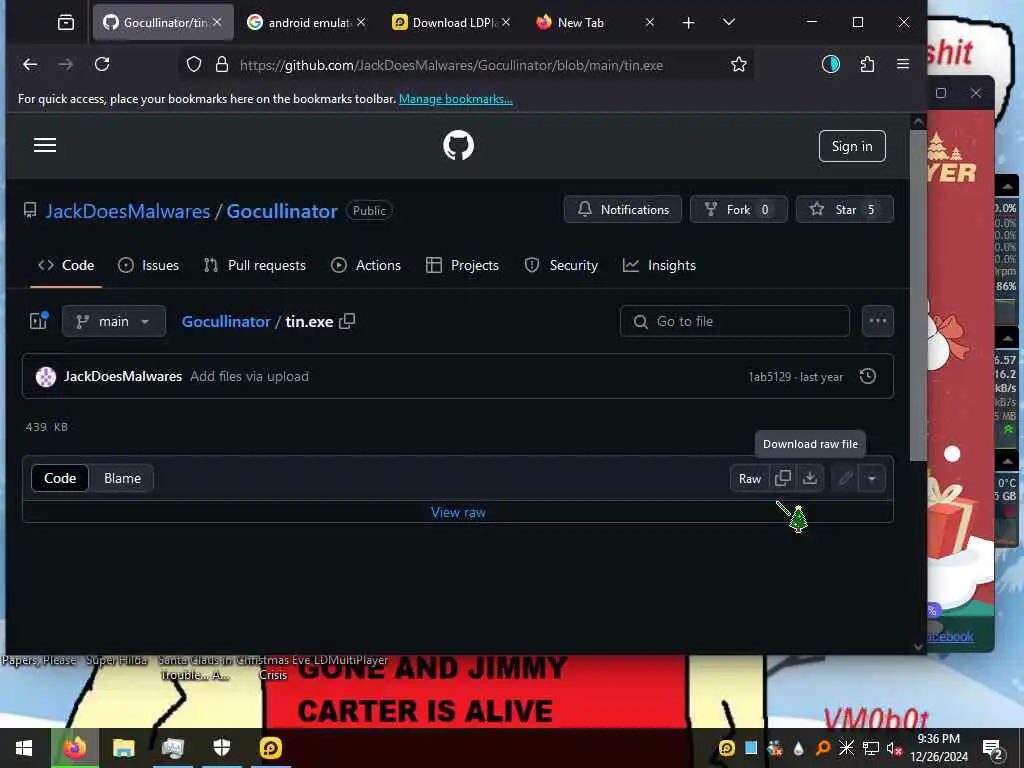Image resolution: width=1024 pixels, height=768 pixels.
Task: Star the Gocullinator repository
Action: click(x=844, y=210)
